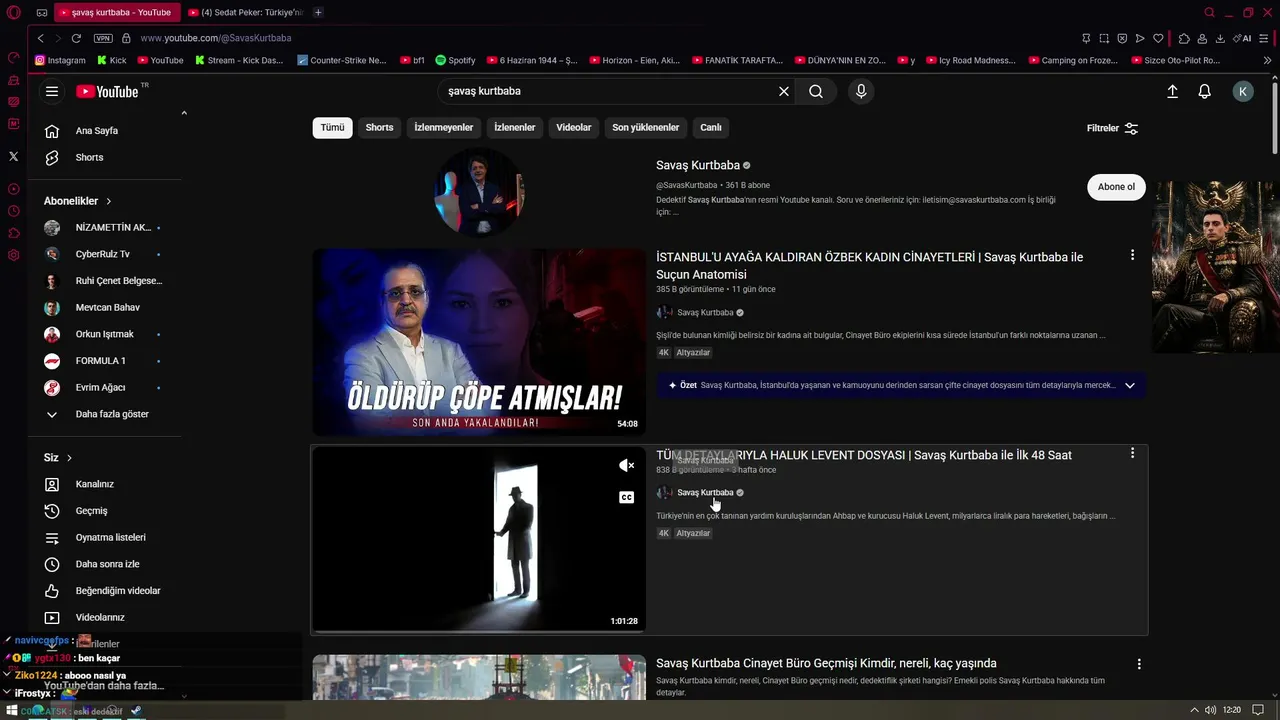
Task: Open the YouTube upload/create icon
Action: pos(1173,91)
